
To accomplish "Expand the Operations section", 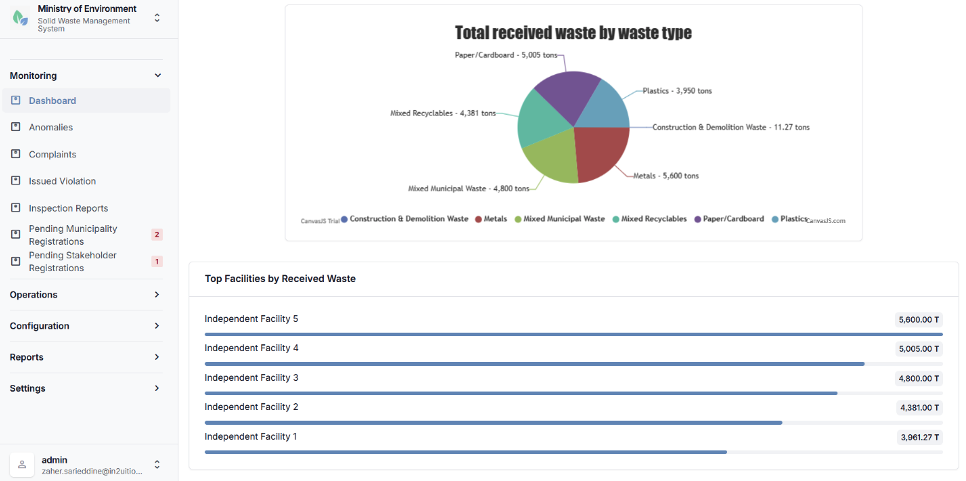I will (86, 295).
